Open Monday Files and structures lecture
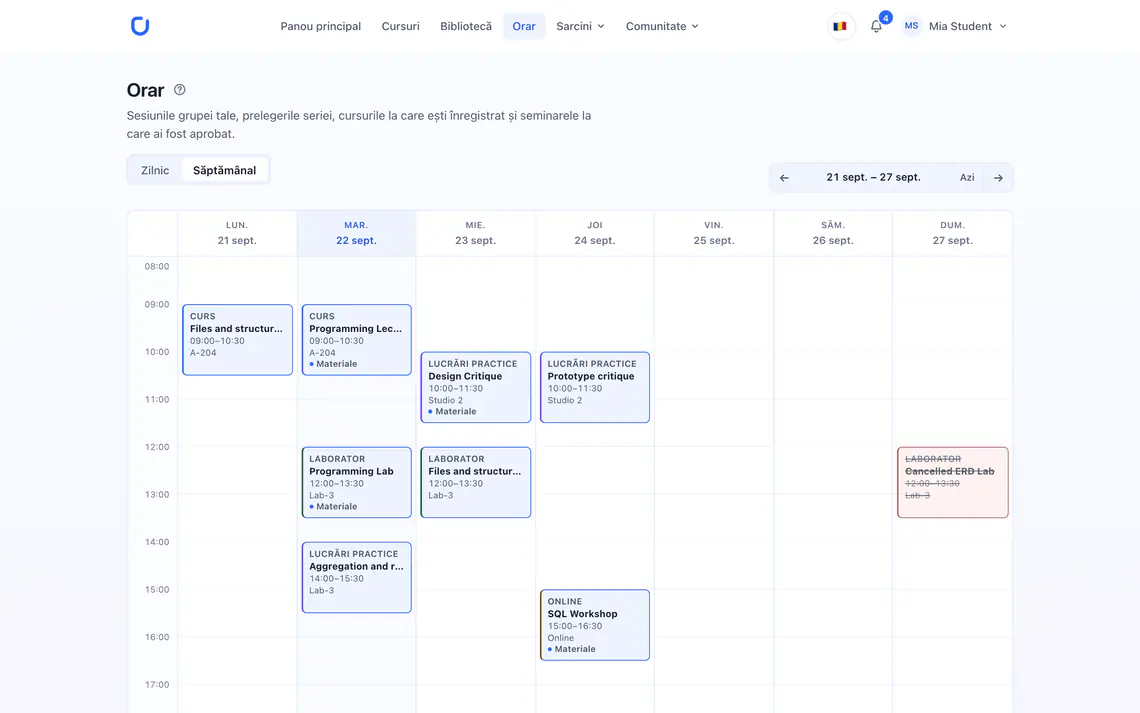This screenshot has height=713, width=1140. pyautogui.click(x=238, y=340)
